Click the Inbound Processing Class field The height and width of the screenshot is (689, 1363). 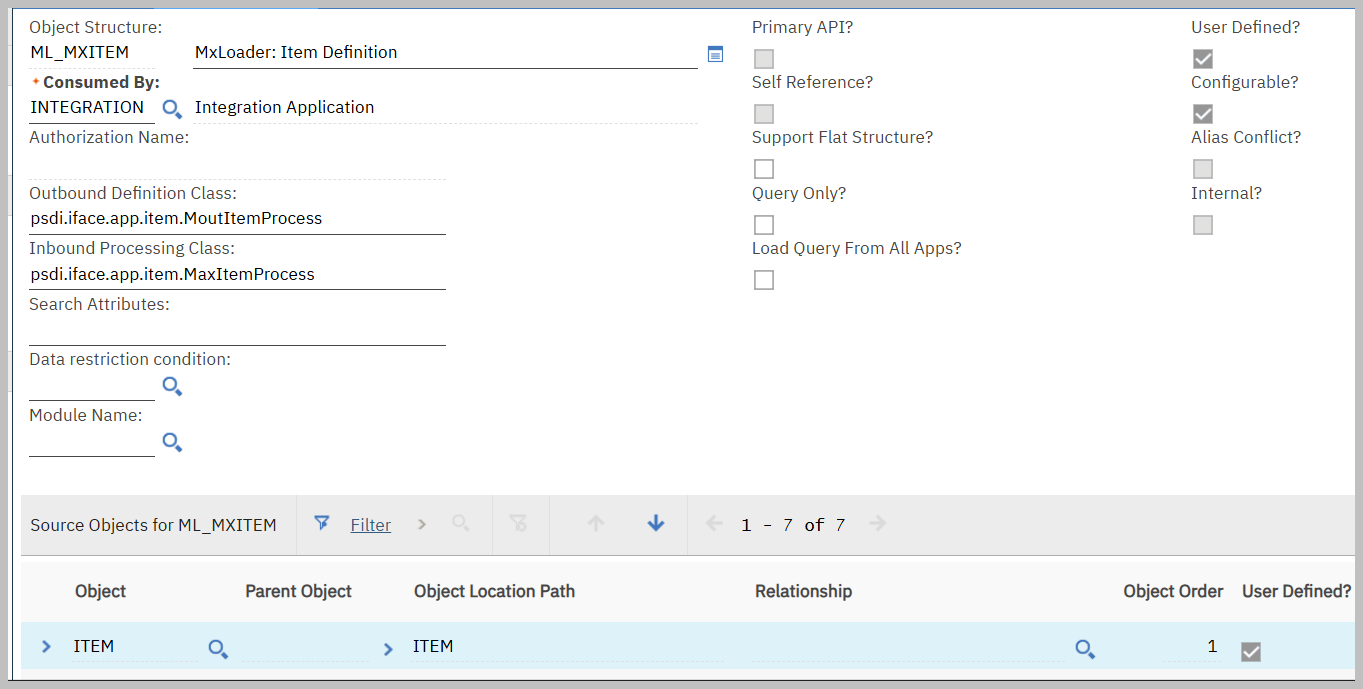(x=237, y=275)
